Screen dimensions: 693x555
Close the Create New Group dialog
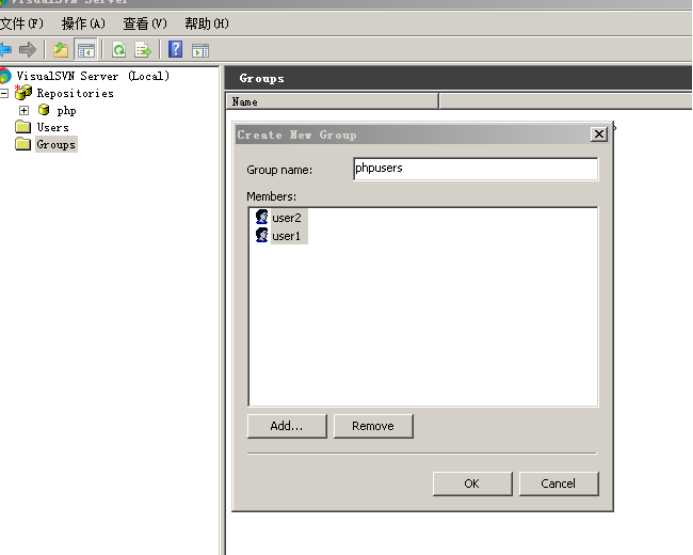(599, 134)
